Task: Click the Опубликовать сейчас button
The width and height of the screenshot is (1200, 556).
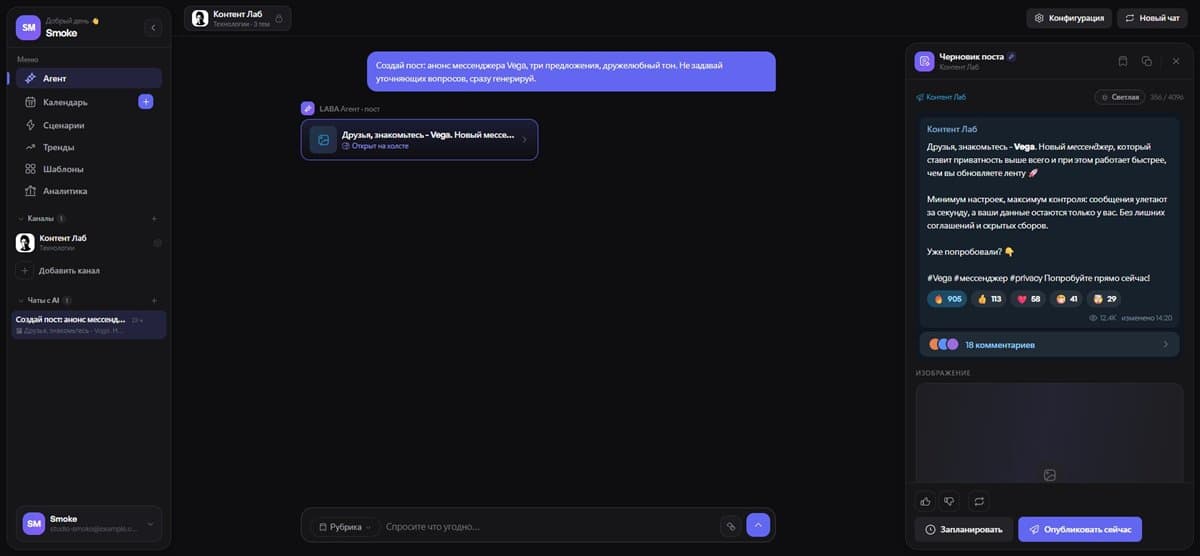Action: (1080, 529)
